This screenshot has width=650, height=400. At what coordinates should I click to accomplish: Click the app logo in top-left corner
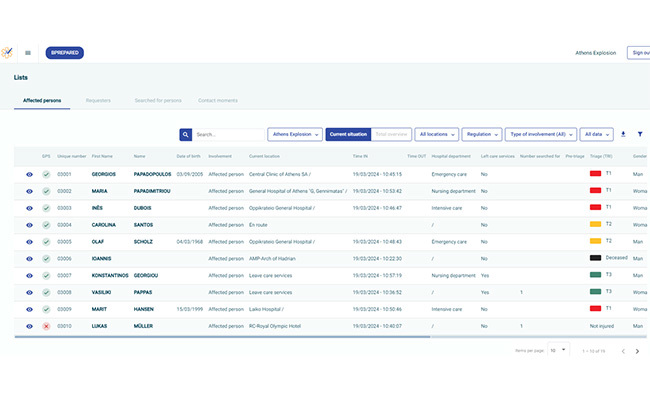[7, 53]
